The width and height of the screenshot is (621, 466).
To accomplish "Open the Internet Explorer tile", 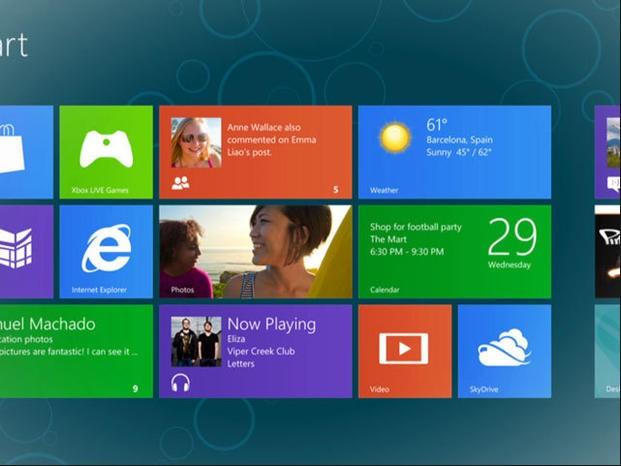I will point(106,251).
